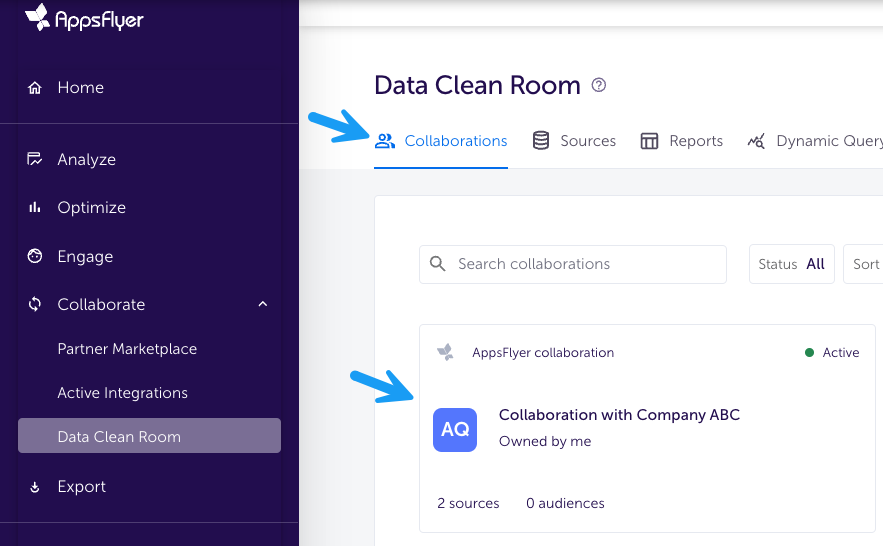Open the Home icon in sidebar
The width and height of the screenshot is (883, 546).
point(35,88)
